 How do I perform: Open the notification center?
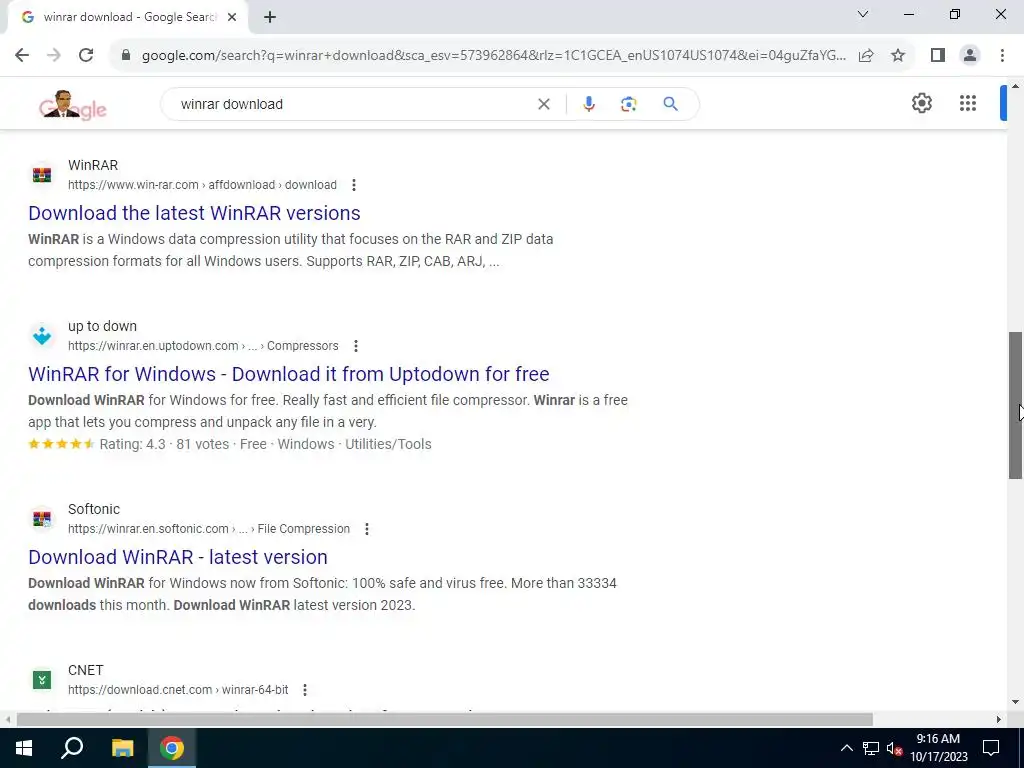(991, 748)
